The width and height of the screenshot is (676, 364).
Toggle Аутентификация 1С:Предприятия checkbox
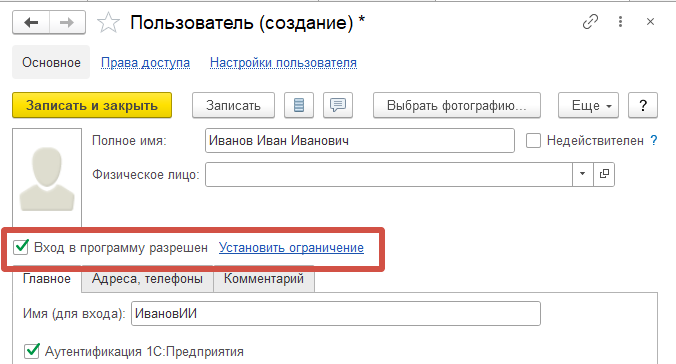pos(32,351)
